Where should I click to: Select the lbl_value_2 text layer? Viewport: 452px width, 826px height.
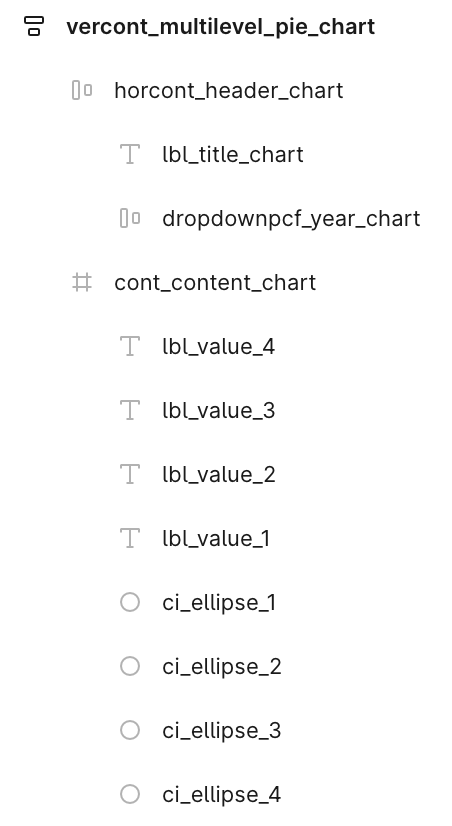coord(219,475)
